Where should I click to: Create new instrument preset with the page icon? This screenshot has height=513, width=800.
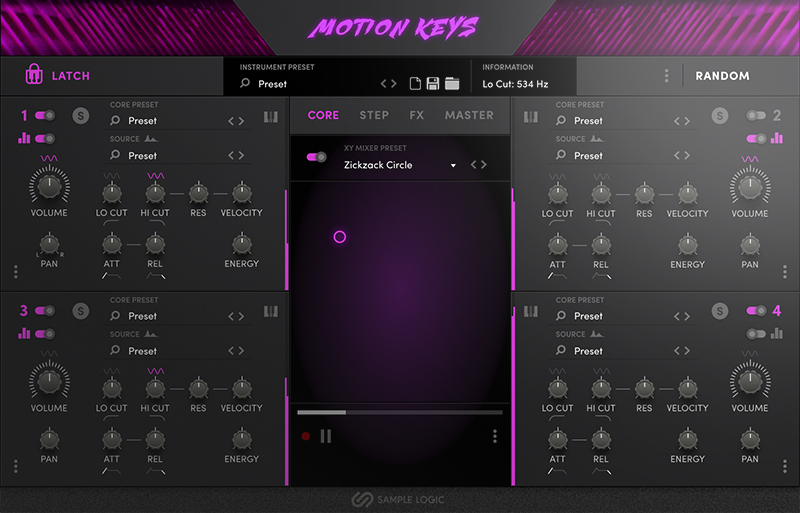(415, 84)
